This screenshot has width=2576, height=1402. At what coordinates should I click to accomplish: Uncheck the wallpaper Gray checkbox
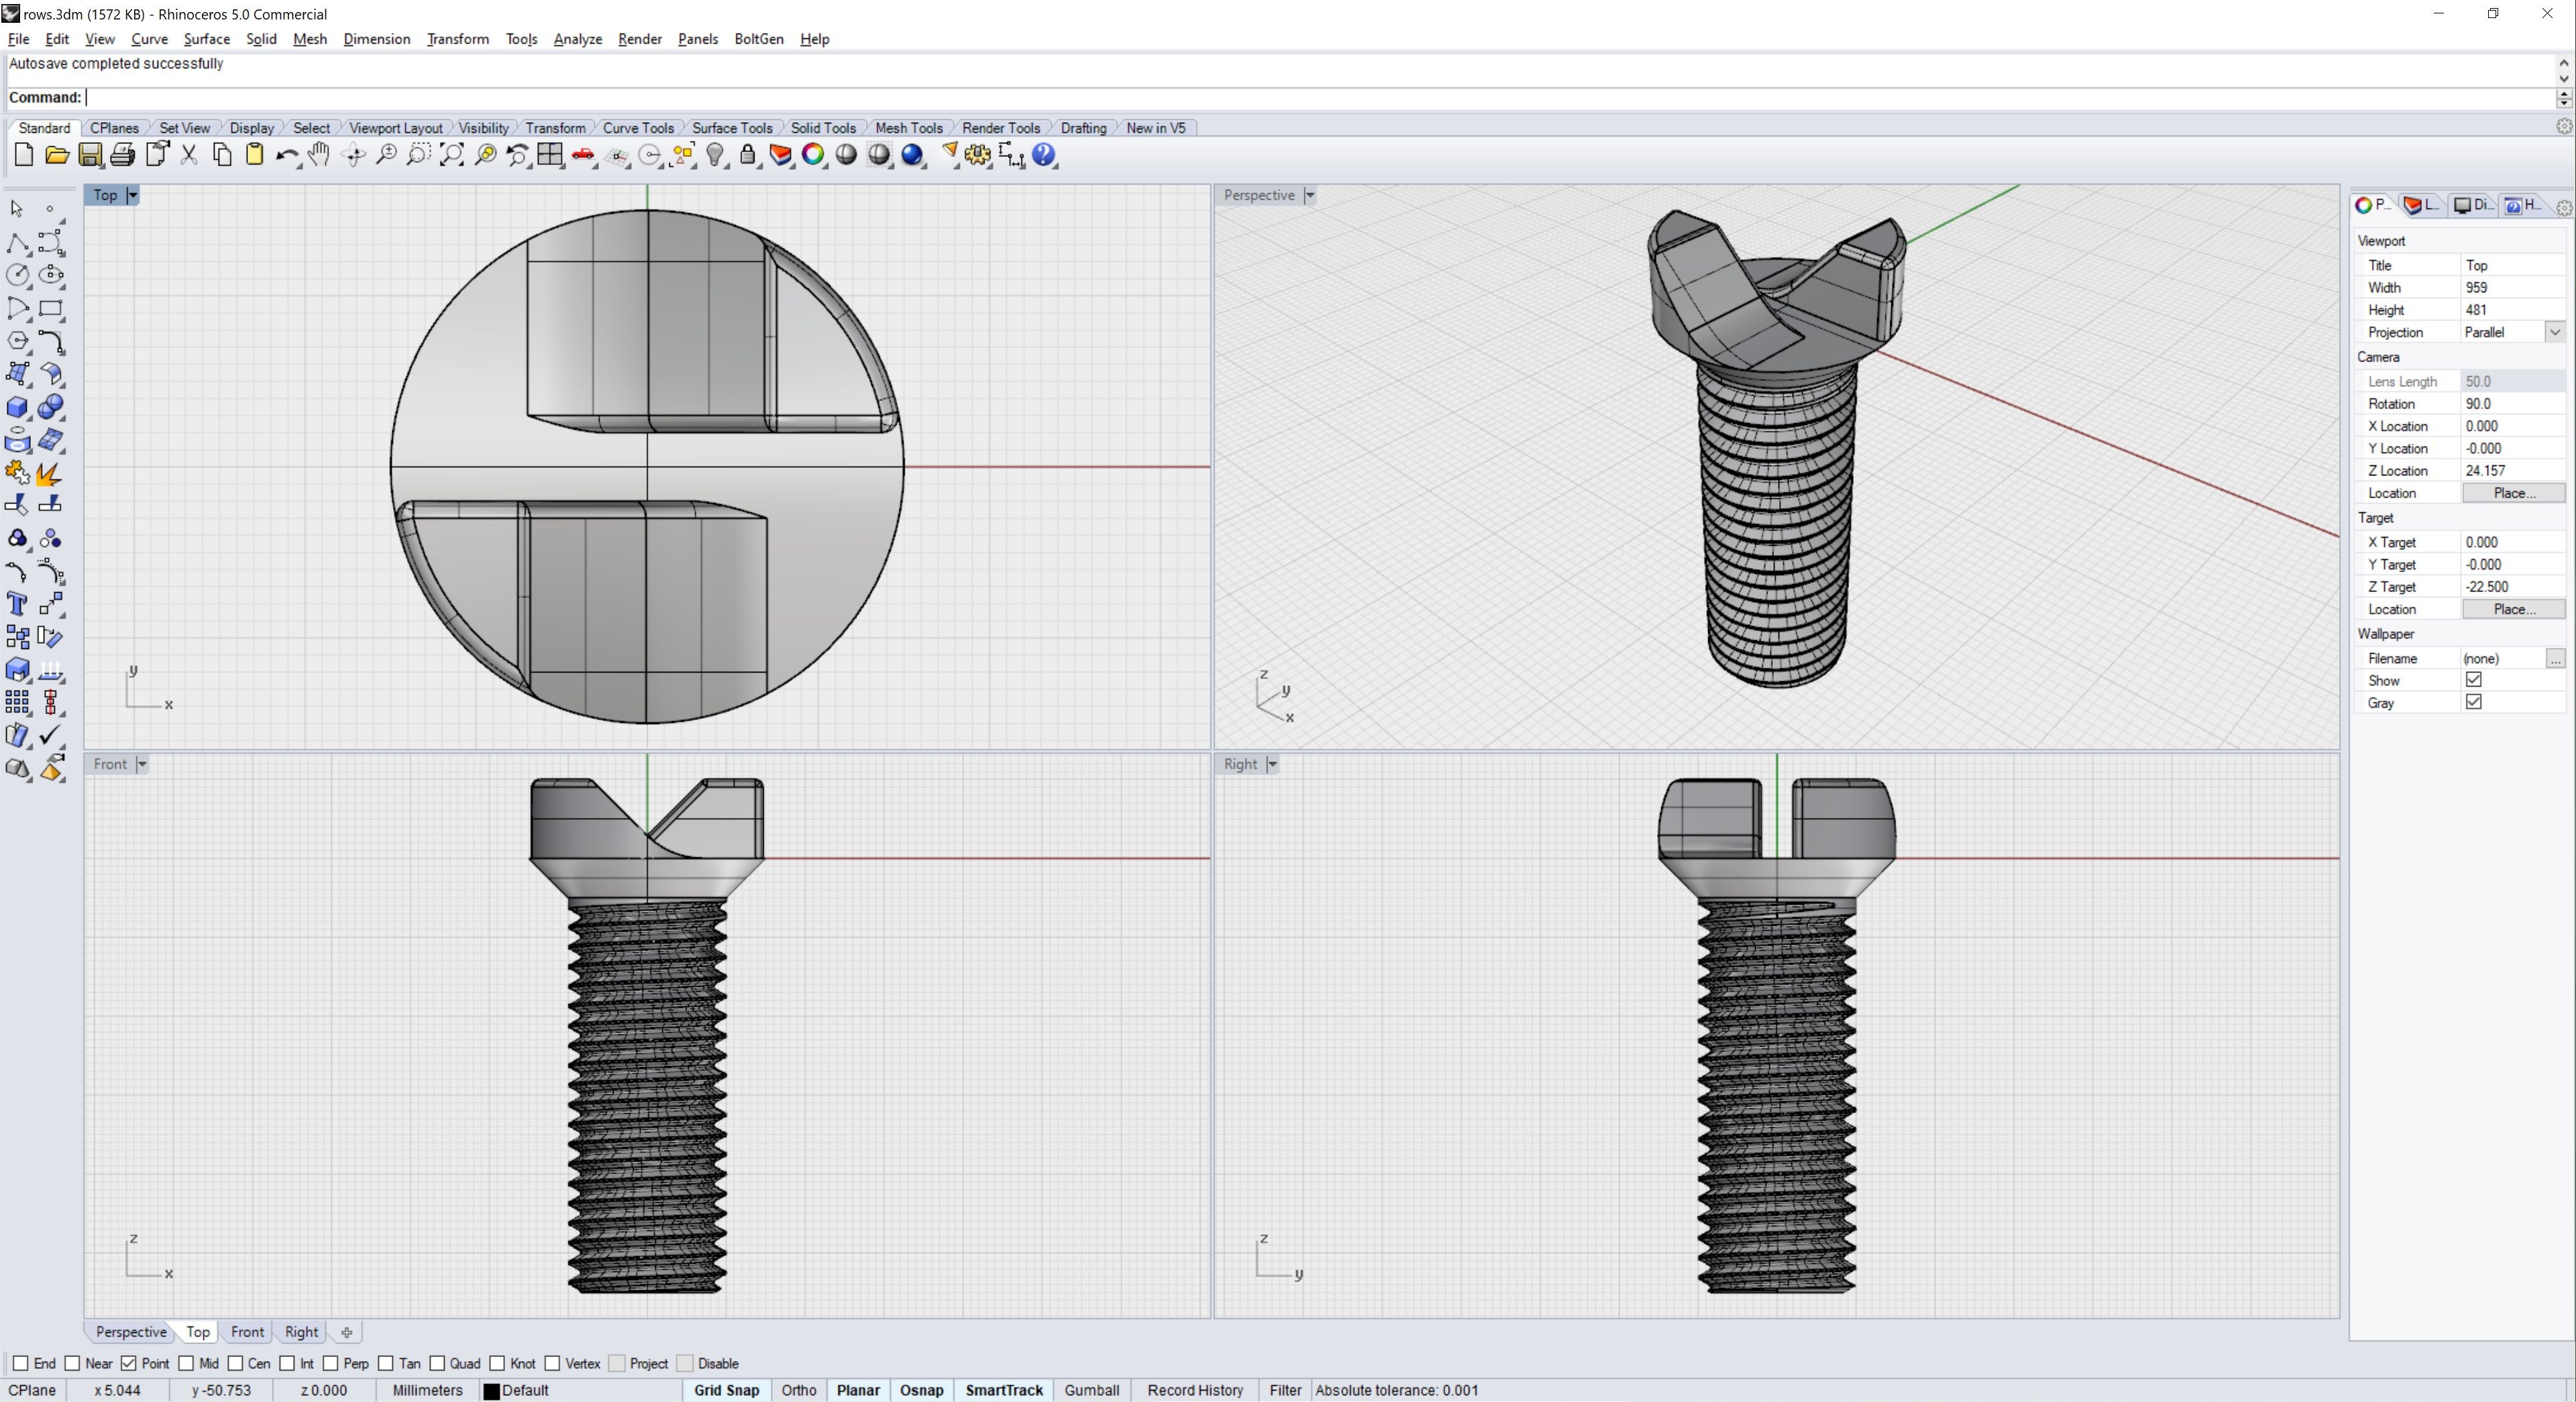coord(2473,702)
